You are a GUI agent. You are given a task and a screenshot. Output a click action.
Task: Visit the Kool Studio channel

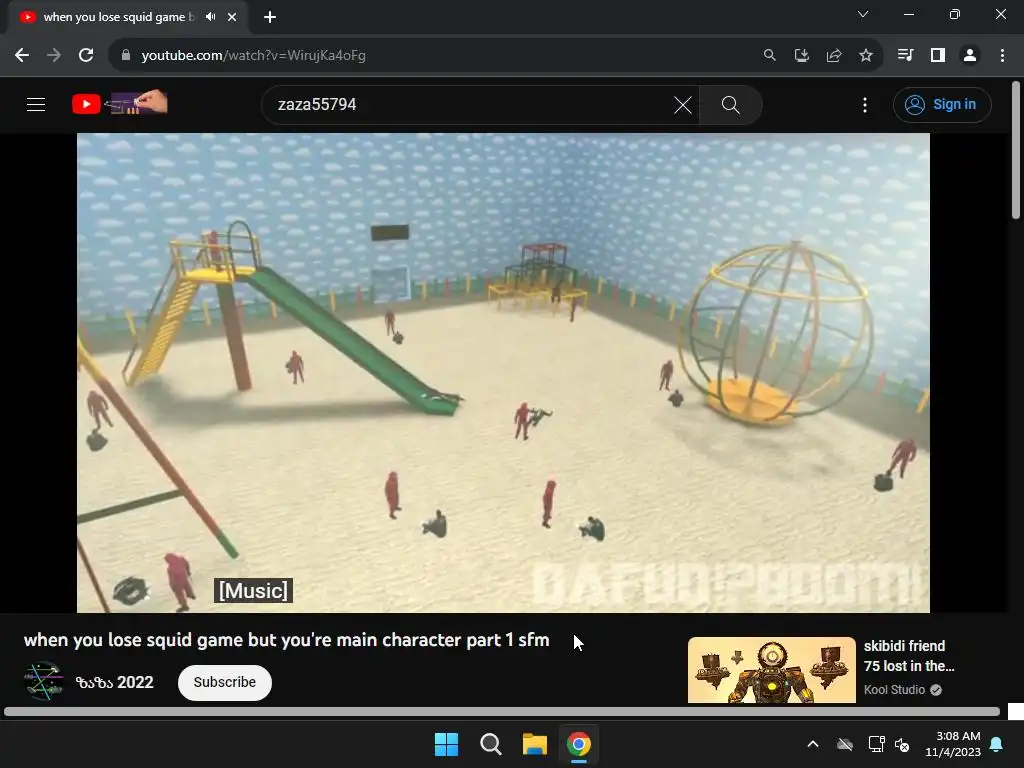pyautogui.click(x=894, y=690)
